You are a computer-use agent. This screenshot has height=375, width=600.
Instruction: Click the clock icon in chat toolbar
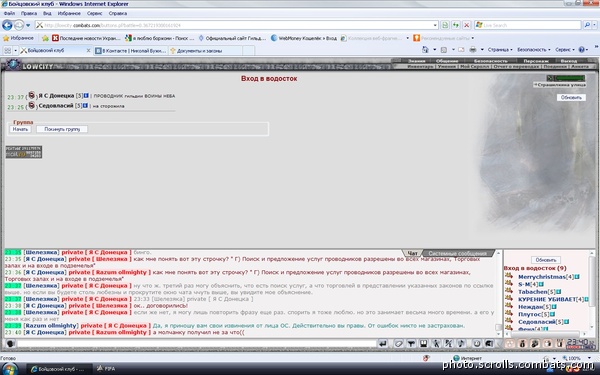tap(477, 344)
